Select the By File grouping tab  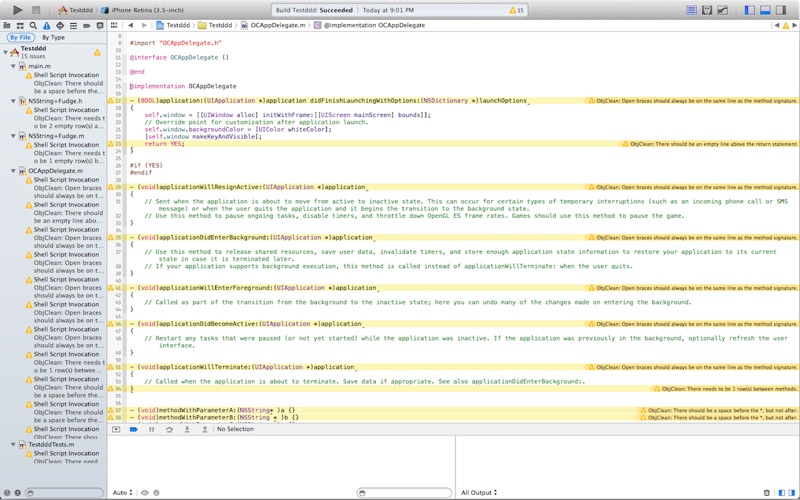(x=20, y=38)
